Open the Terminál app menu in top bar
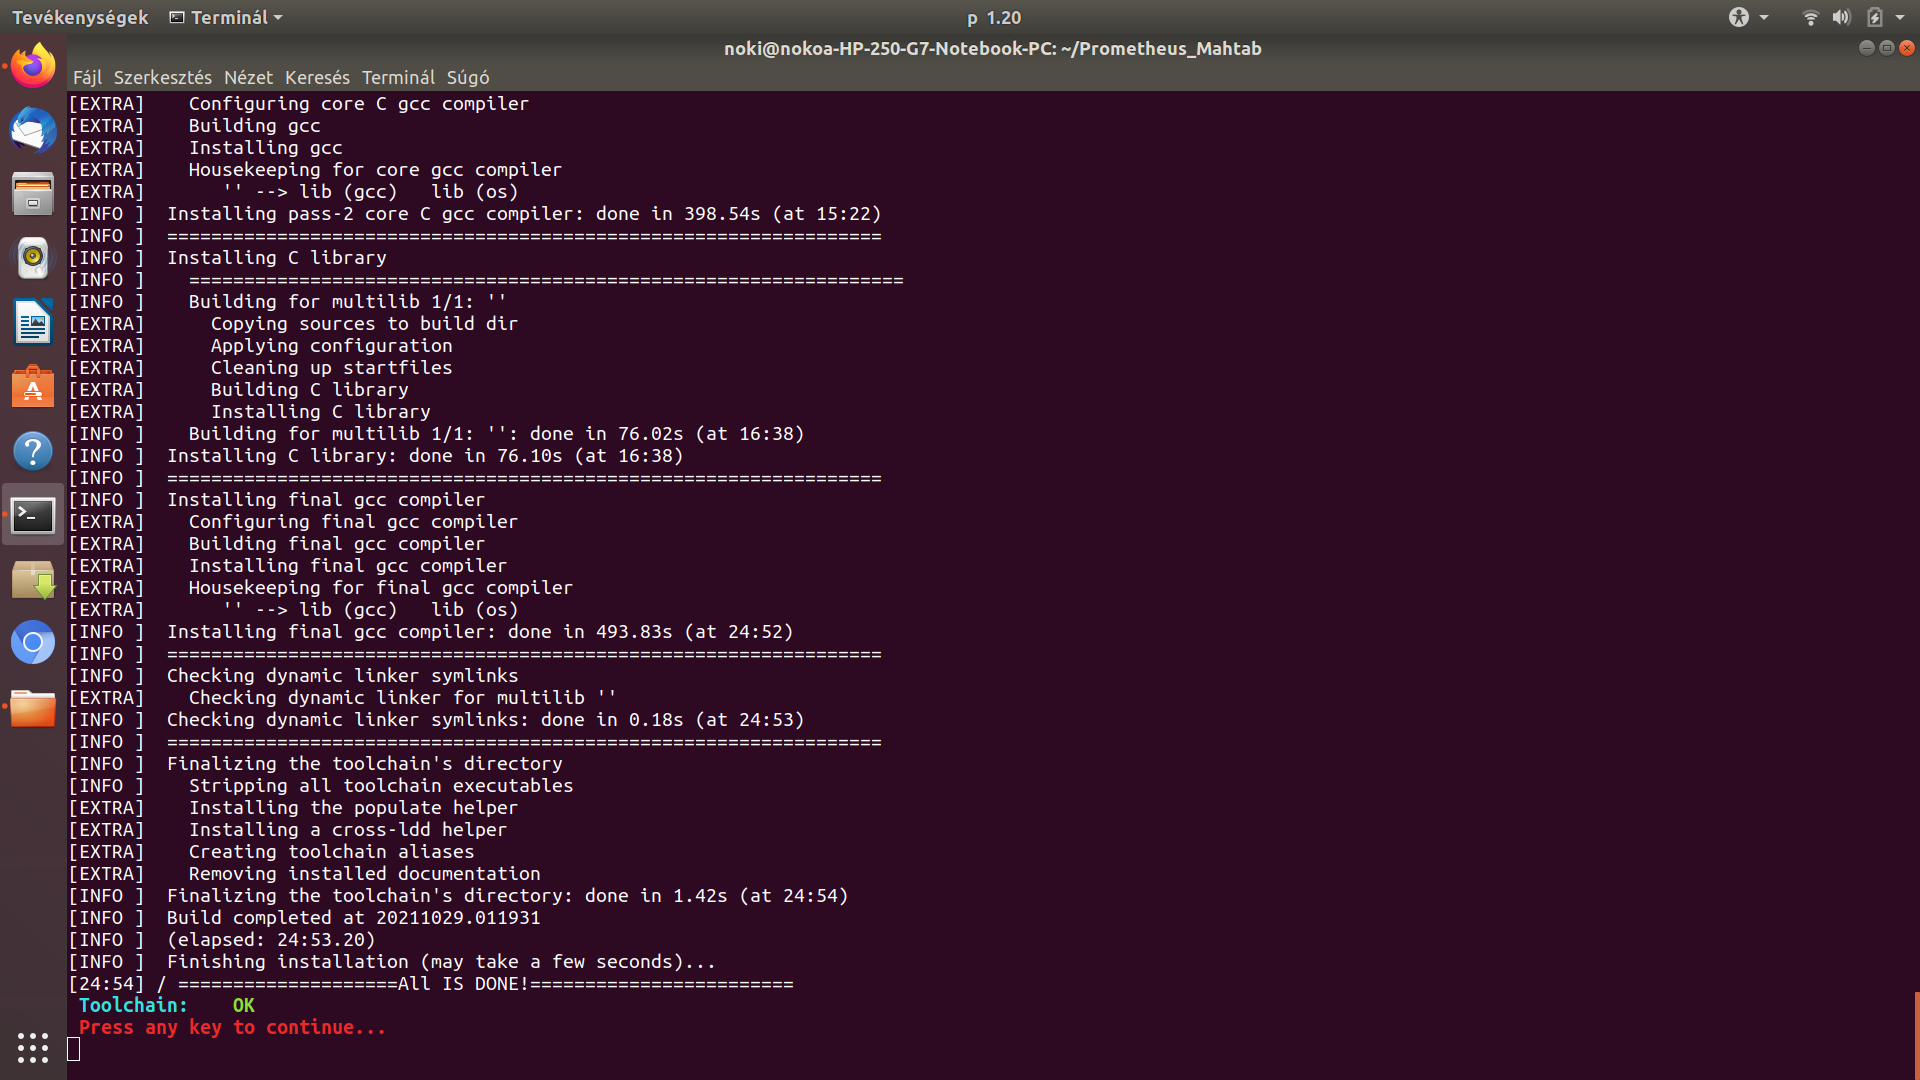 tap(226, 17)
